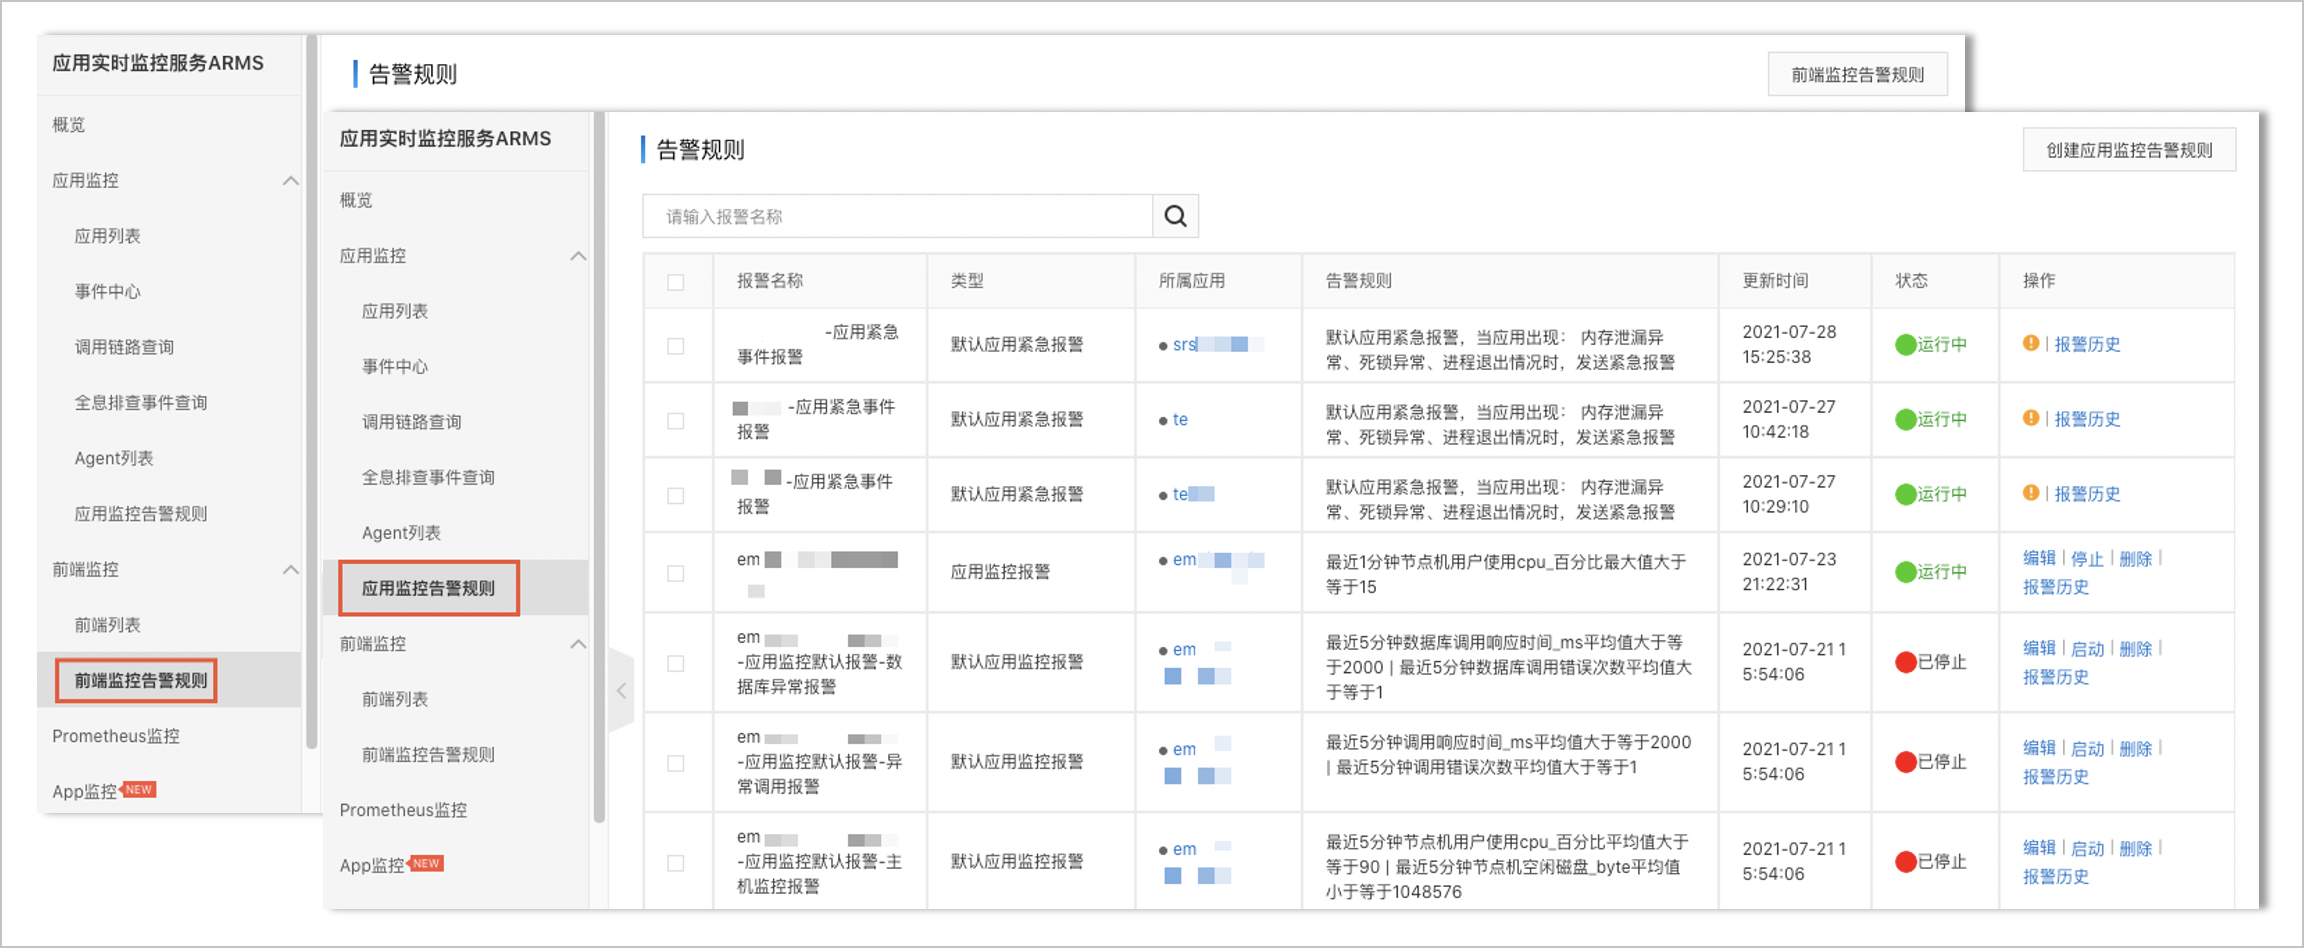Collapse 前端监控 section in the back window sidebar
Image resolution: width=2304 pixels, height=948 pixels.
(x=291, y=570)
